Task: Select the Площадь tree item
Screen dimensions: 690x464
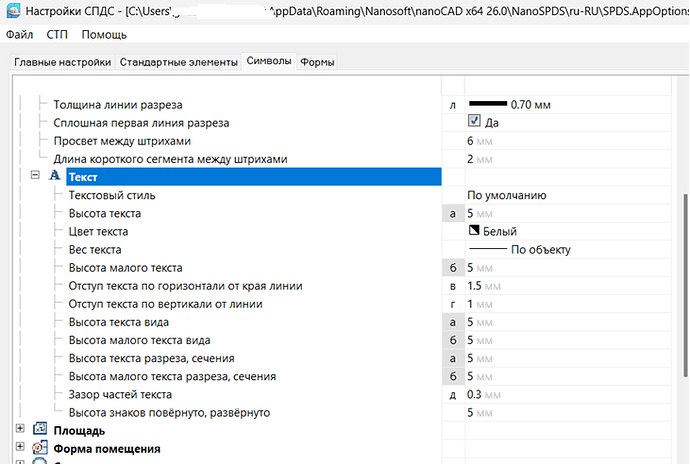Action: pos(79,431)
